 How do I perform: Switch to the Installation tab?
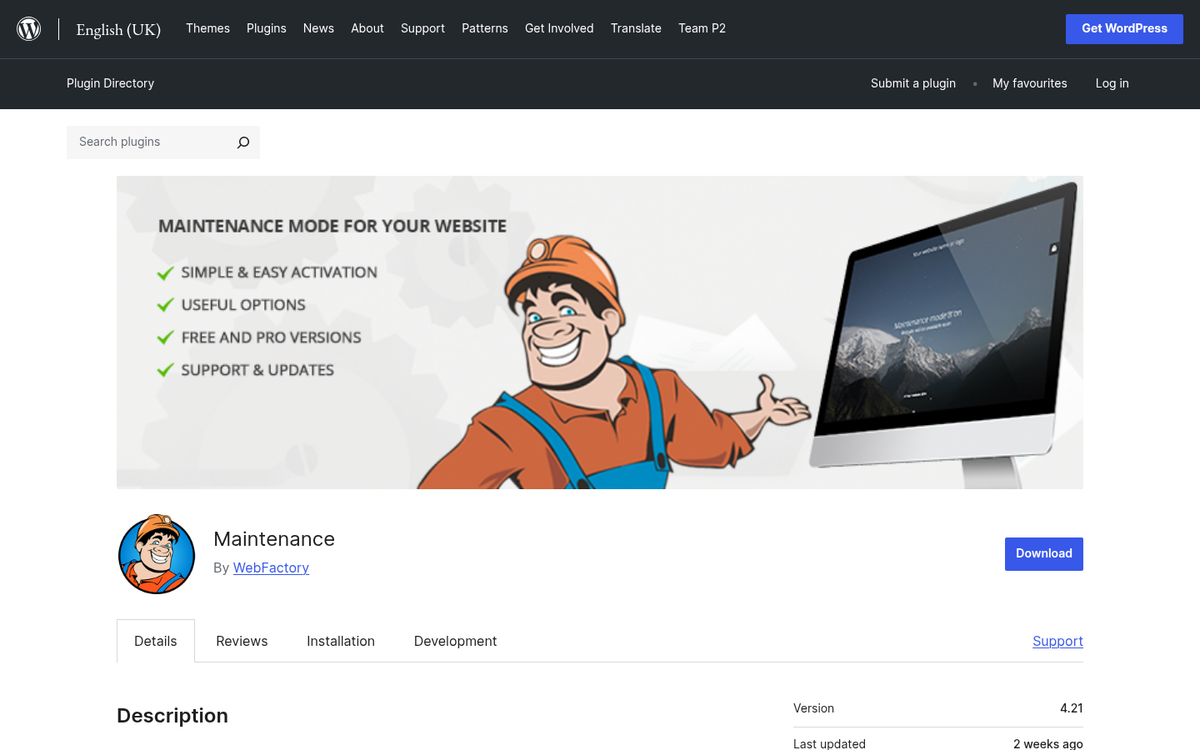(340, 641)
